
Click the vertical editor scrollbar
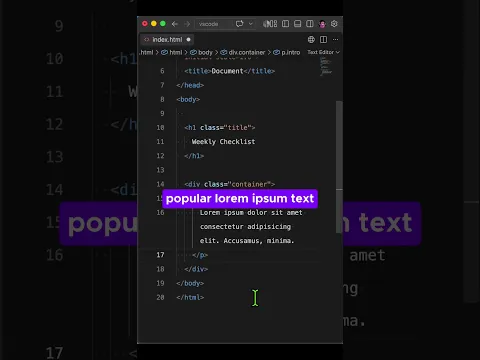click(x=339, y=167)
